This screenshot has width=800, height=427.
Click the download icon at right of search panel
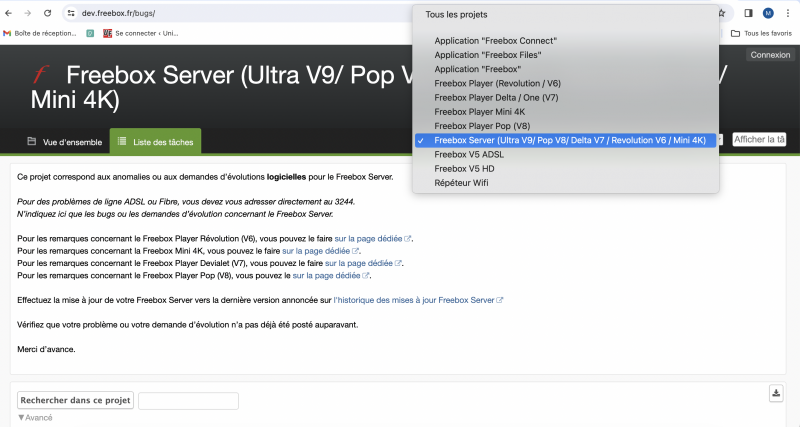pos(775,393)
